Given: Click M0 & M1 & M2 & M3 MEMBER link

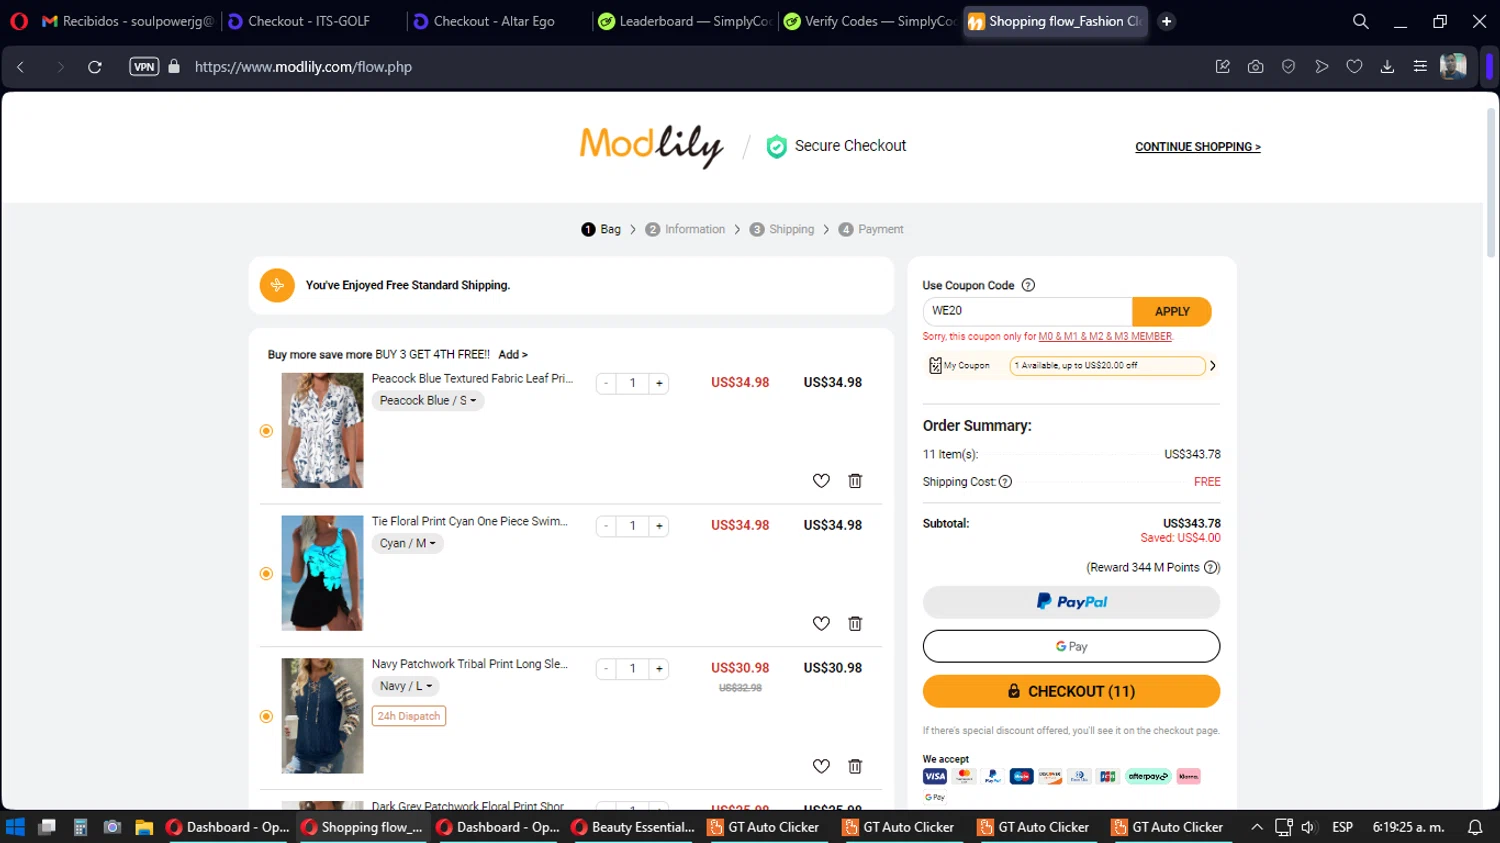Looking at the screenshot, I should pos(1105,337).
